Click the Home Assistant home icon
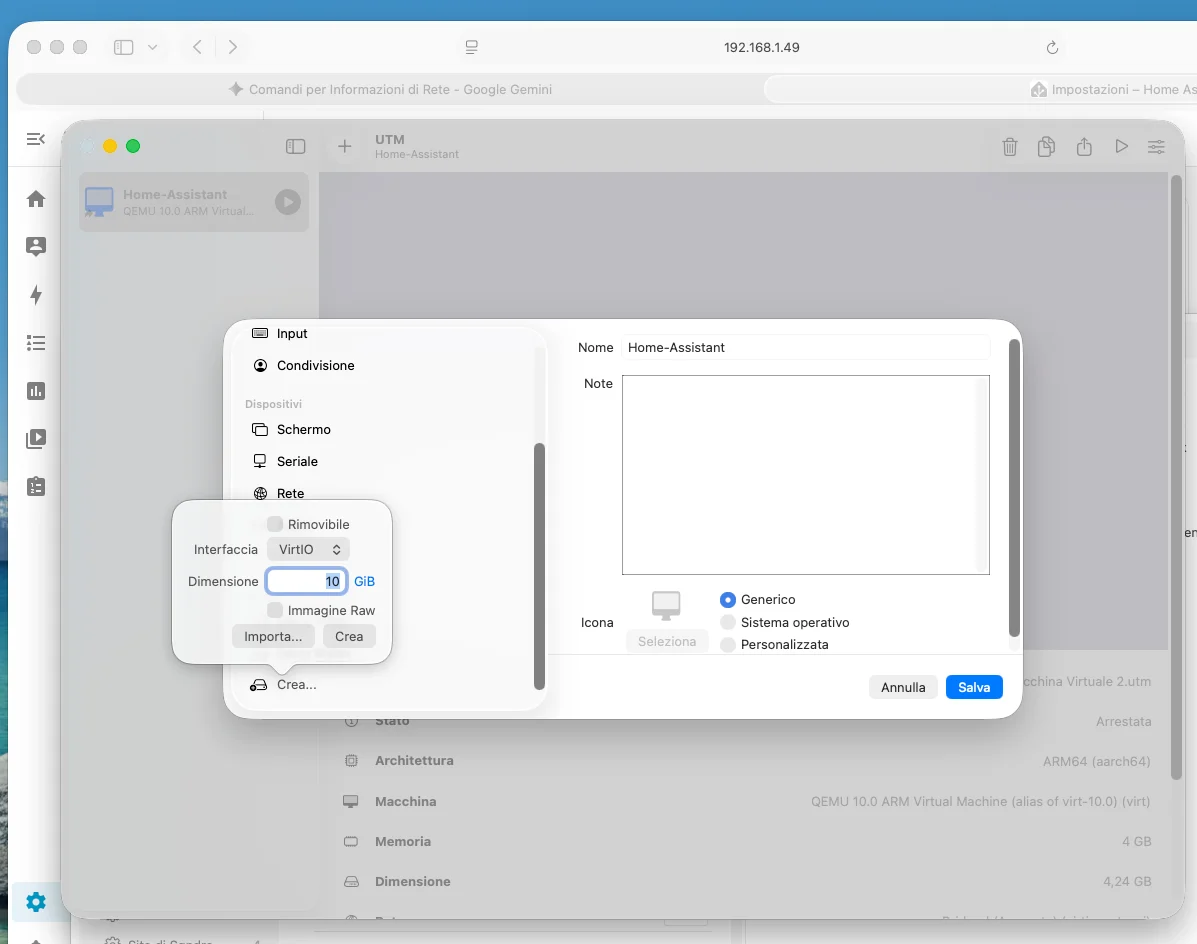Screen dimensions: 1197x944 [x=36, y=199]
